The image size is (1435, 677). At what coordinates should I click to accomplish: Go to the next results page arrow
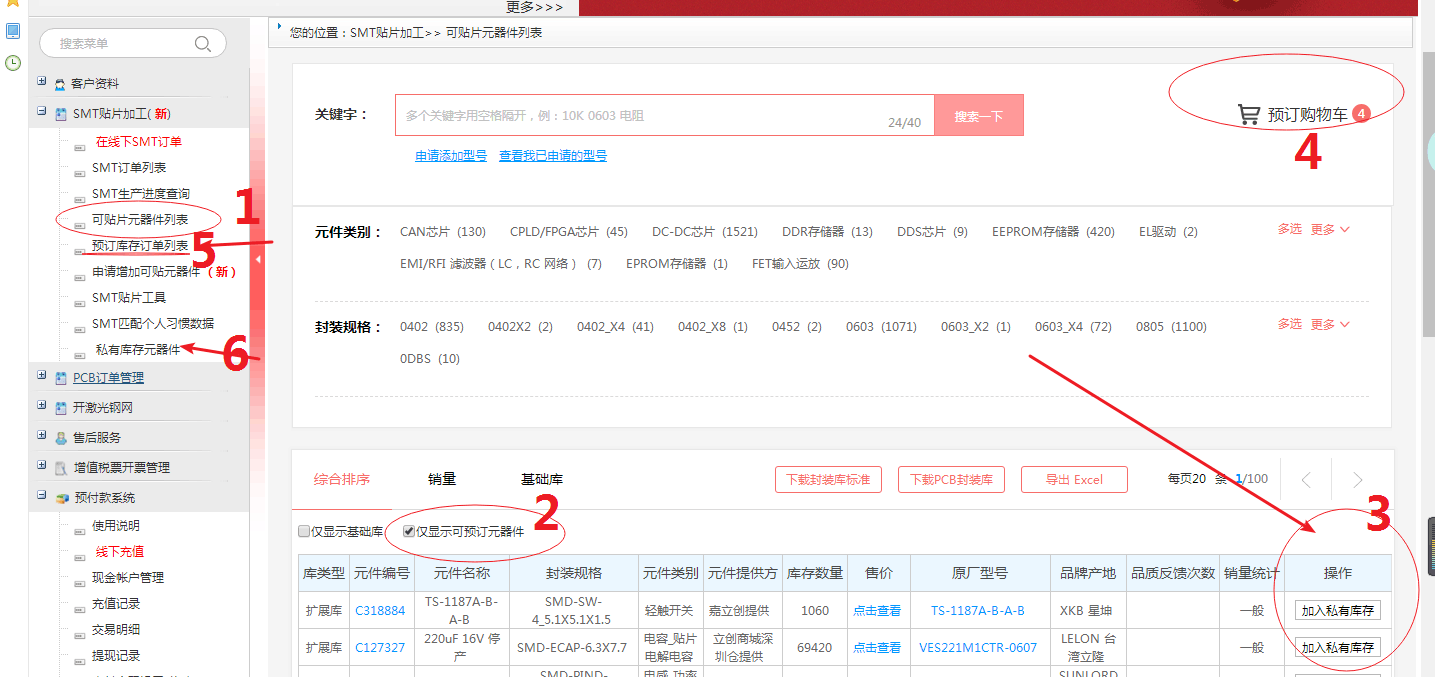pos(1357,480)
